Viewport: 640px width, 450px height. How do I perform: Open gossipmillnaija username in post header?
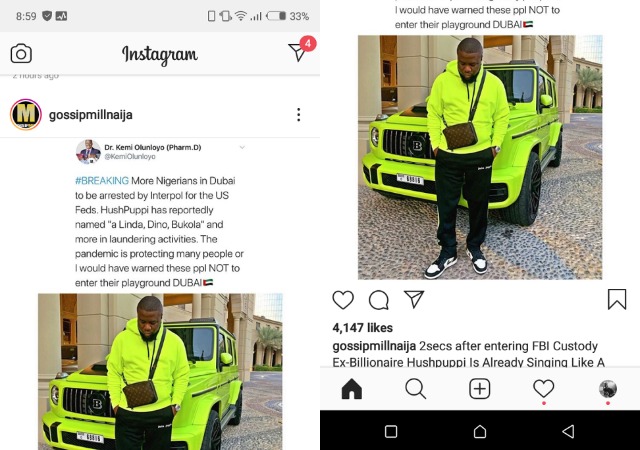91,115
